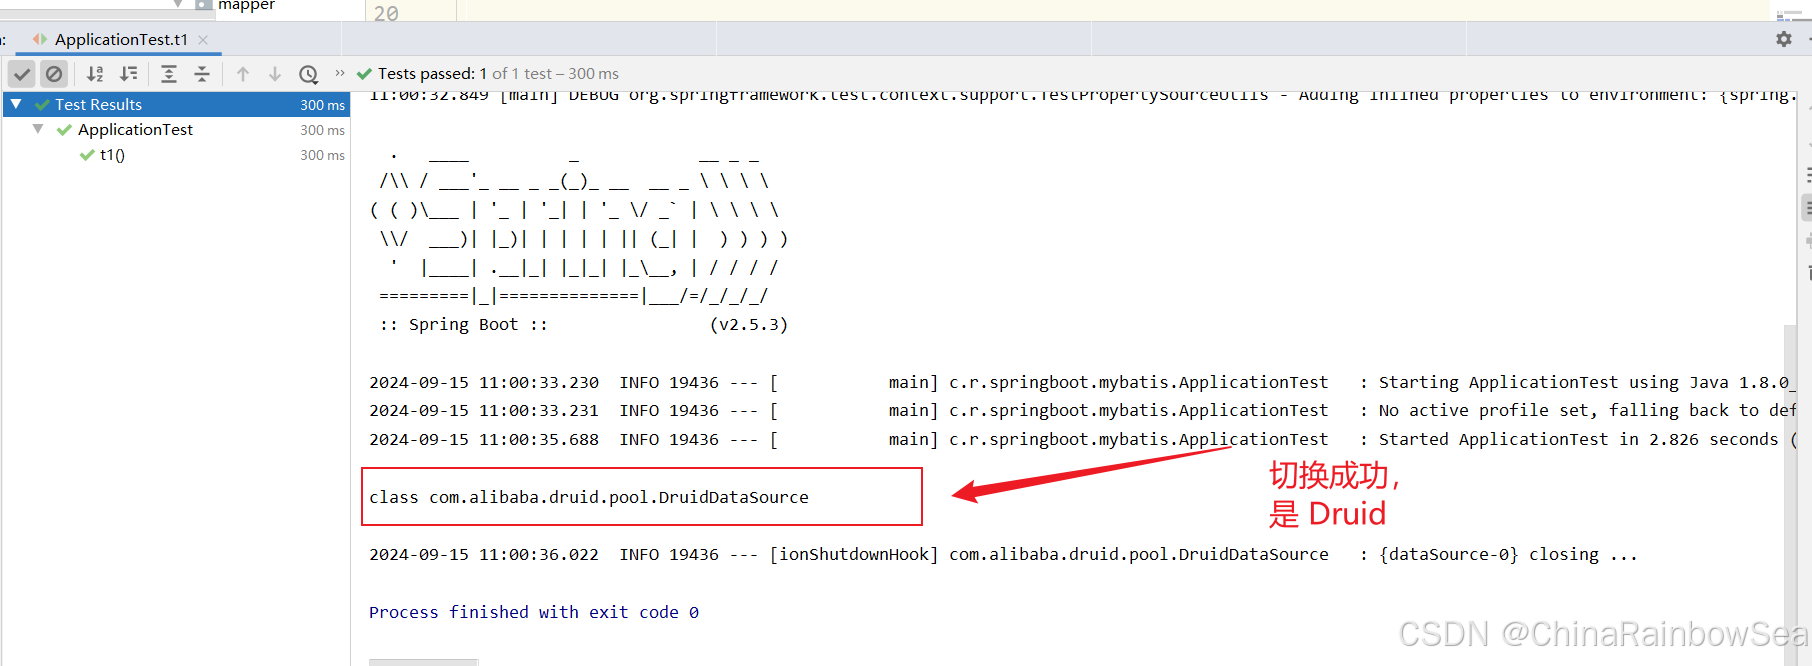The width and height of the screenshot is (1812, 666).
Task: Click the Expand All tests icon
Action: [169, 74]
